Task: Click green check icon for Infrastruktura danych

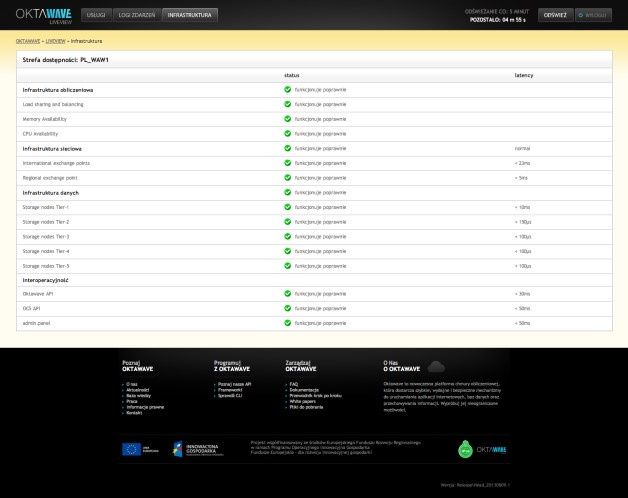Action: pos(288,192)
